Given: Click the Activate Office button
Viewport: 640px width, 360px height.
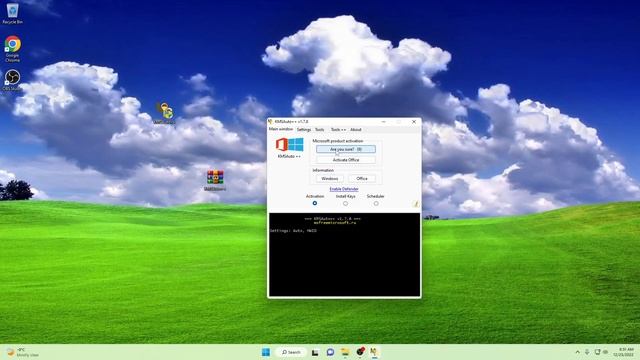Looking at the screenshot, I should 346,160.
